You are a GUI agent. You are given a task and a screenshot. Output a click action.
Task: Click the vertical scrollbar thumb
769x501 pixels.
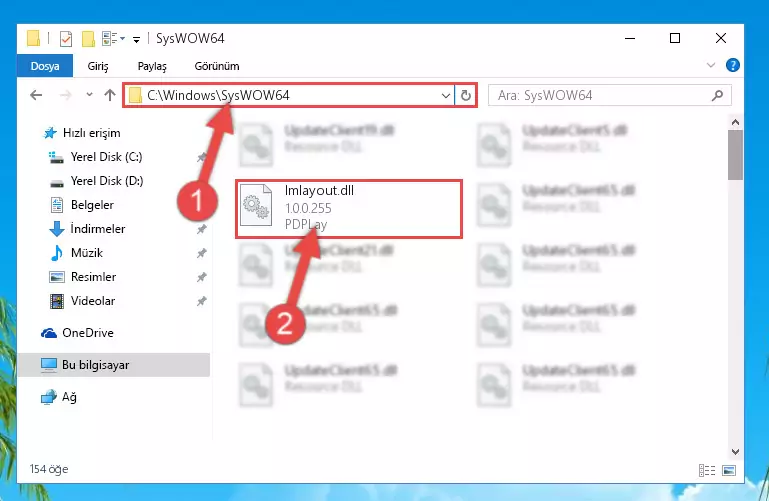click(735, 155)
